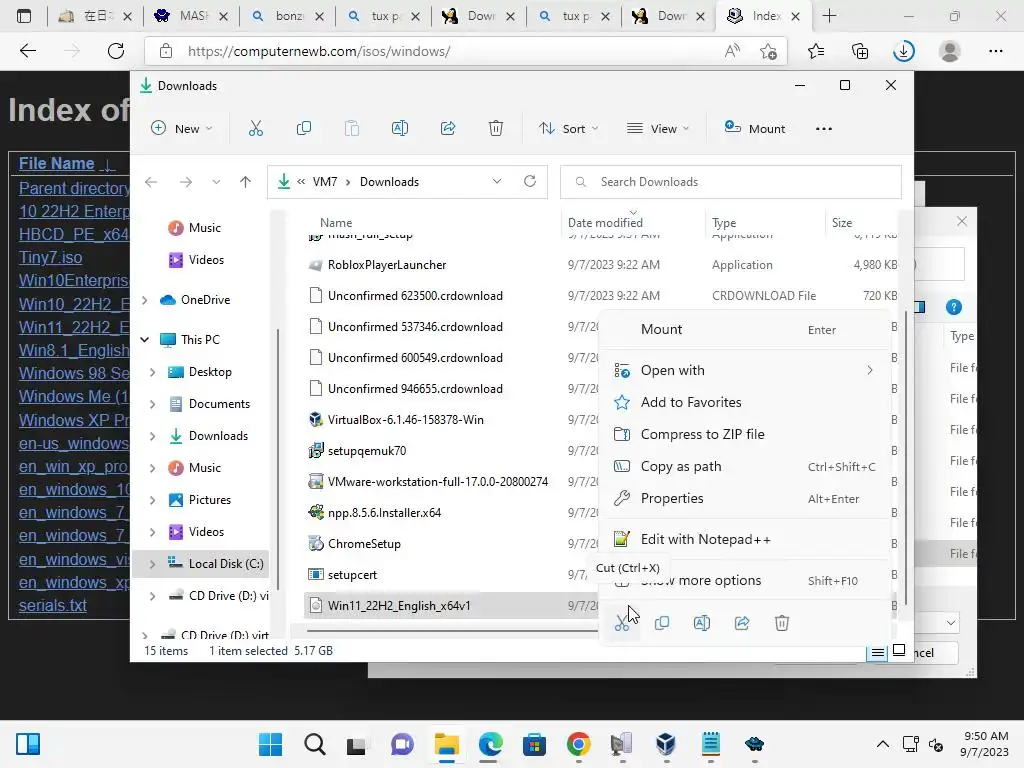This screenshot has width=1024, height=768.
Task: Open the Open with submenu
Action: (x=745, y=370)
